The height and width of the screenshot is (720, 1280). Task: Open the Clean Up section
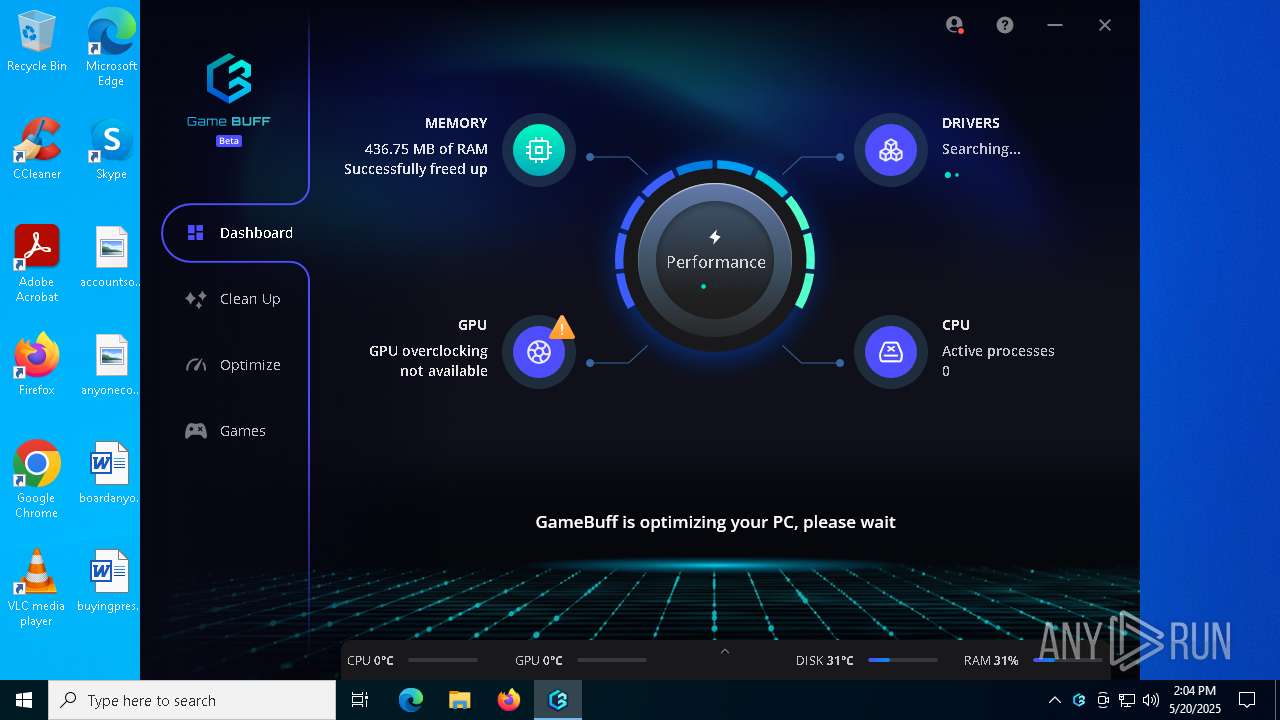coord(236,299)
